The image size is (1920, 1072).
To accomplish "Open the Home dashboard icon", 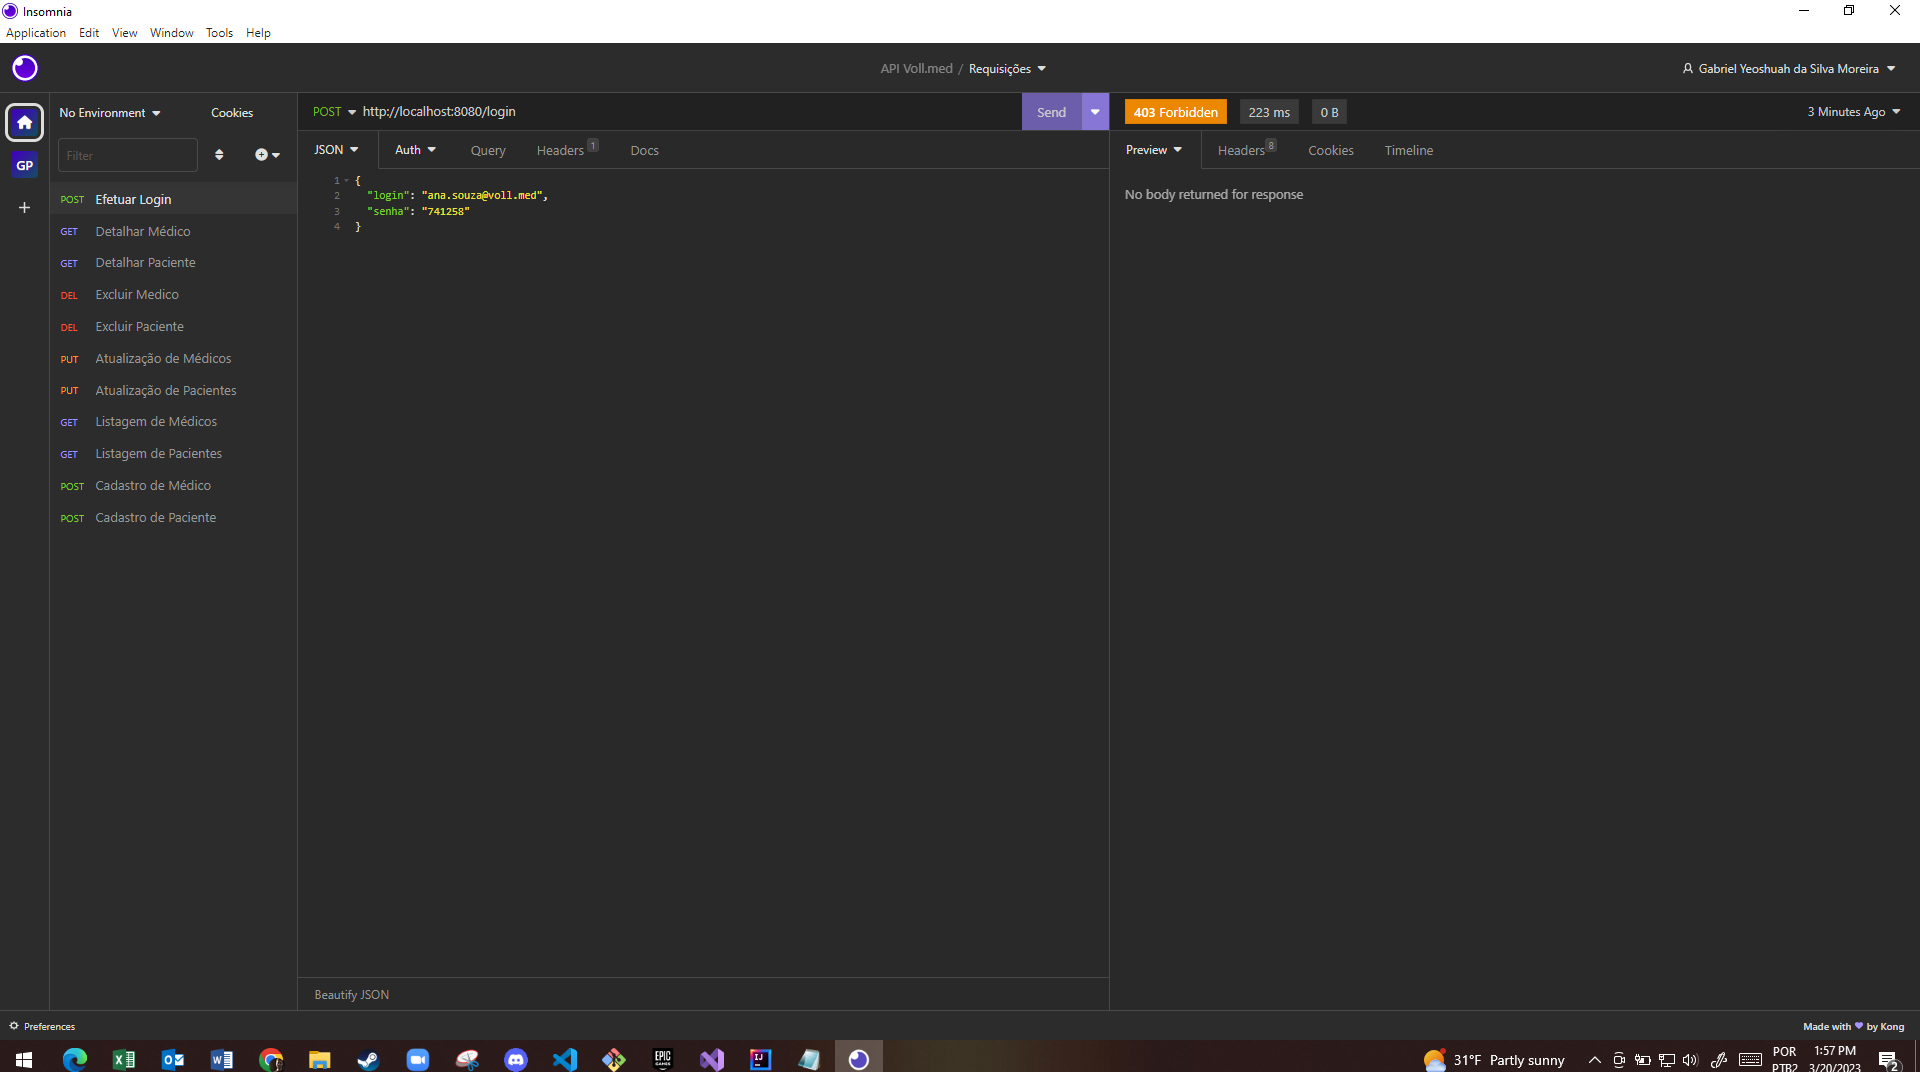I will (25, 123).
